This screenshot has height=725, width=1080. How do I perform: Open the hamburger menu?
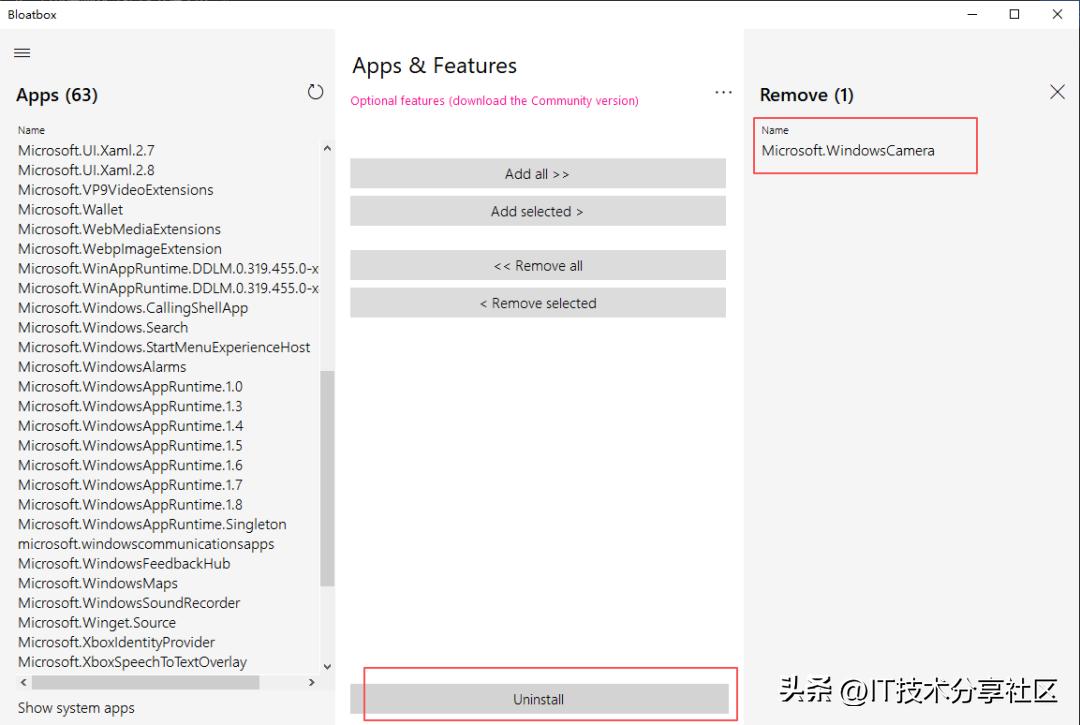[x=22, y=53]
